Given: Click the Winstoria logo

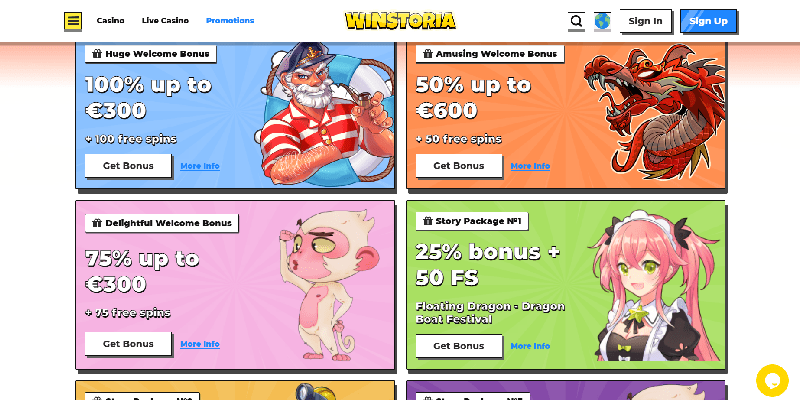Looking at the screenshot, I should [x=400, y=21].
